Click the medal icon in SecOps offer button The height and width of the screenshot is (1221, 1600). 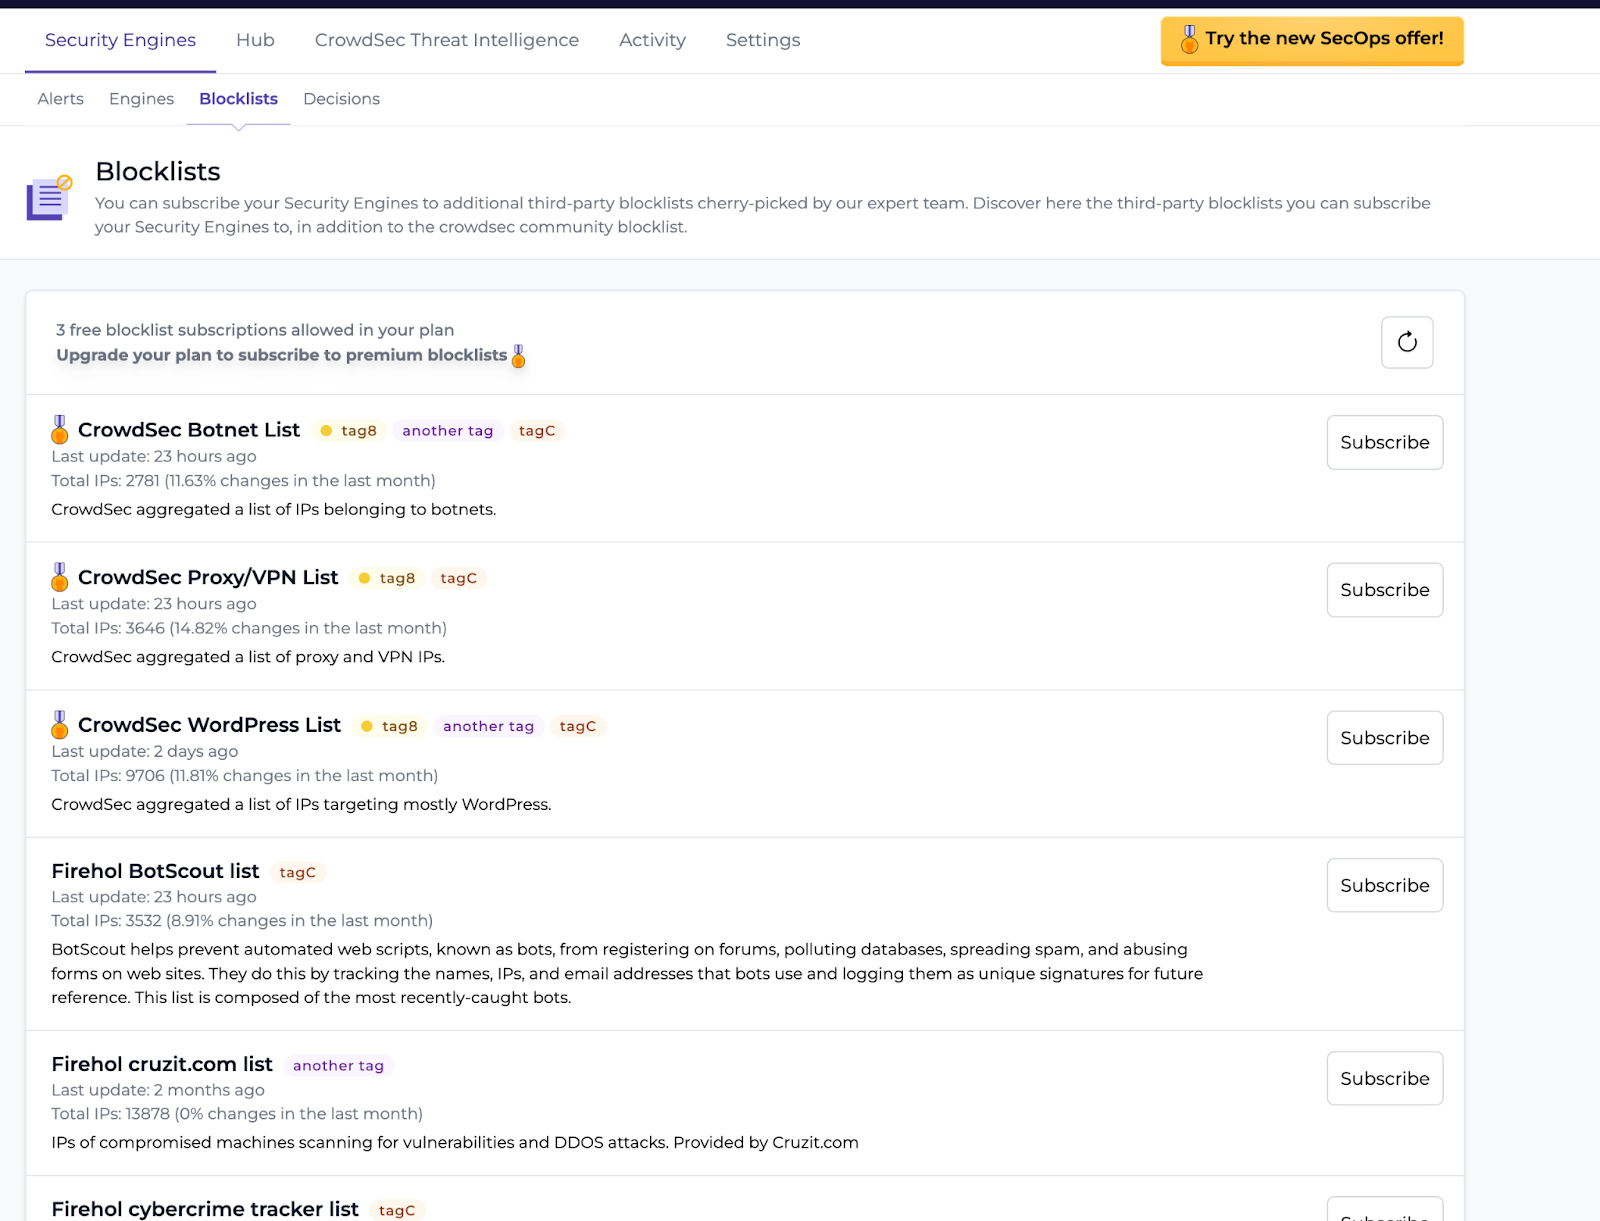pos(1189,39)
